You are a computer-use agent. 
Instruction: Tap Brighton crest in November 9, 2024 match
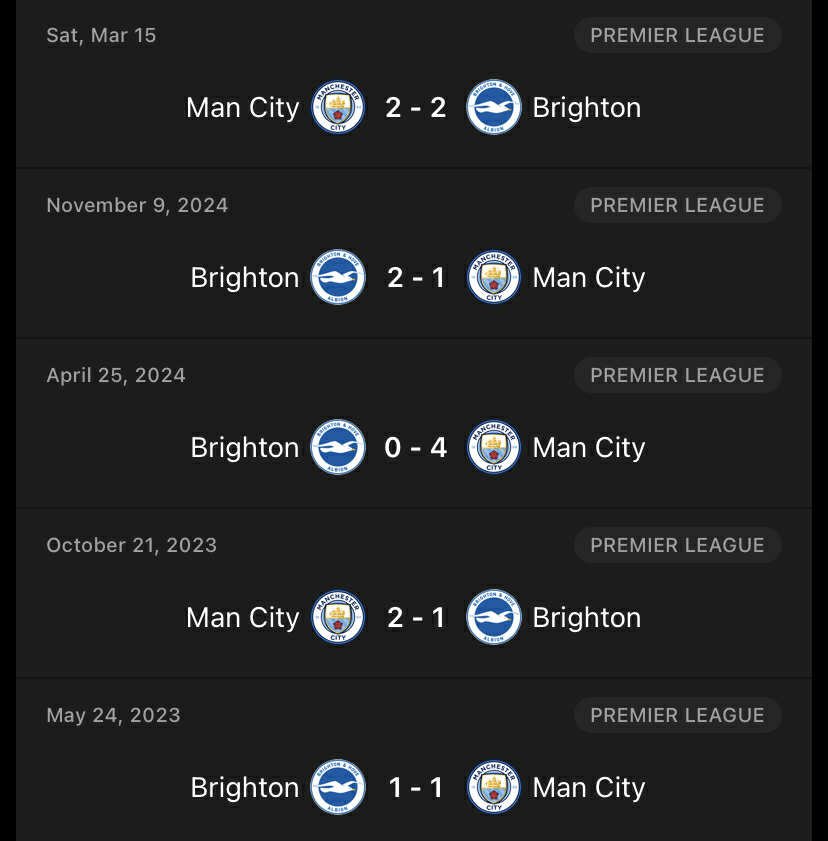pyautogui.click(x=338, y=278)
